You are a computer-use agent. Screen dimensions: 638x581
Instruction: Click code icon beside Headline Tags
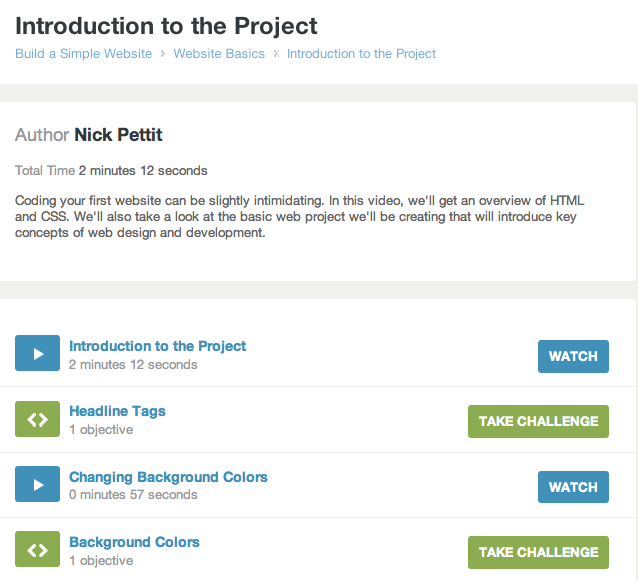37,419
